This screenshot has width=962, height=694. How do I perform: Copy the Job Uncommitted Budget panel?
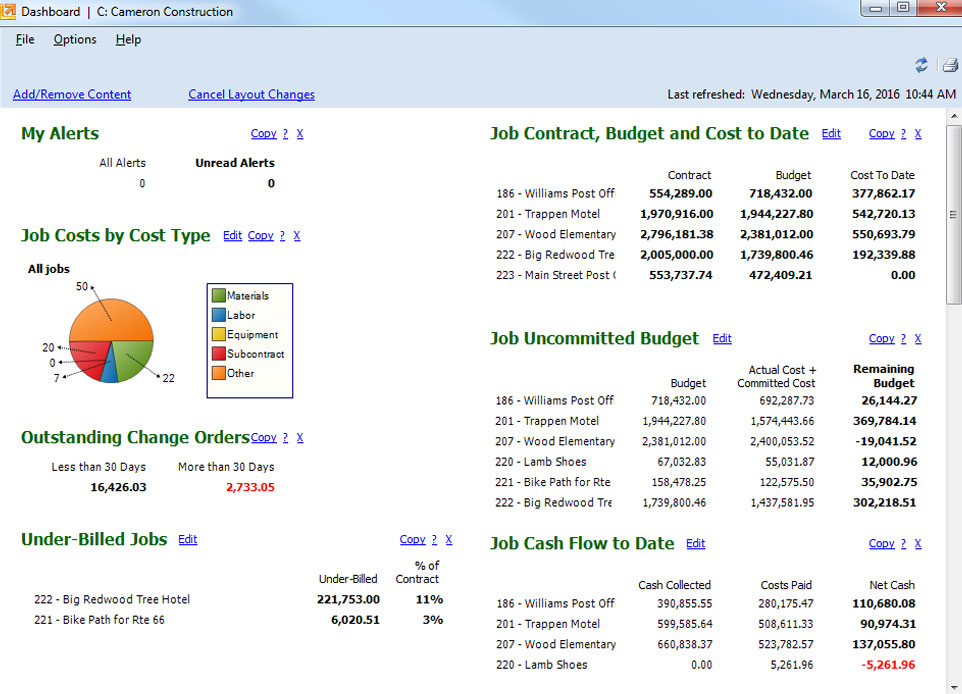(x=882, y=338)
